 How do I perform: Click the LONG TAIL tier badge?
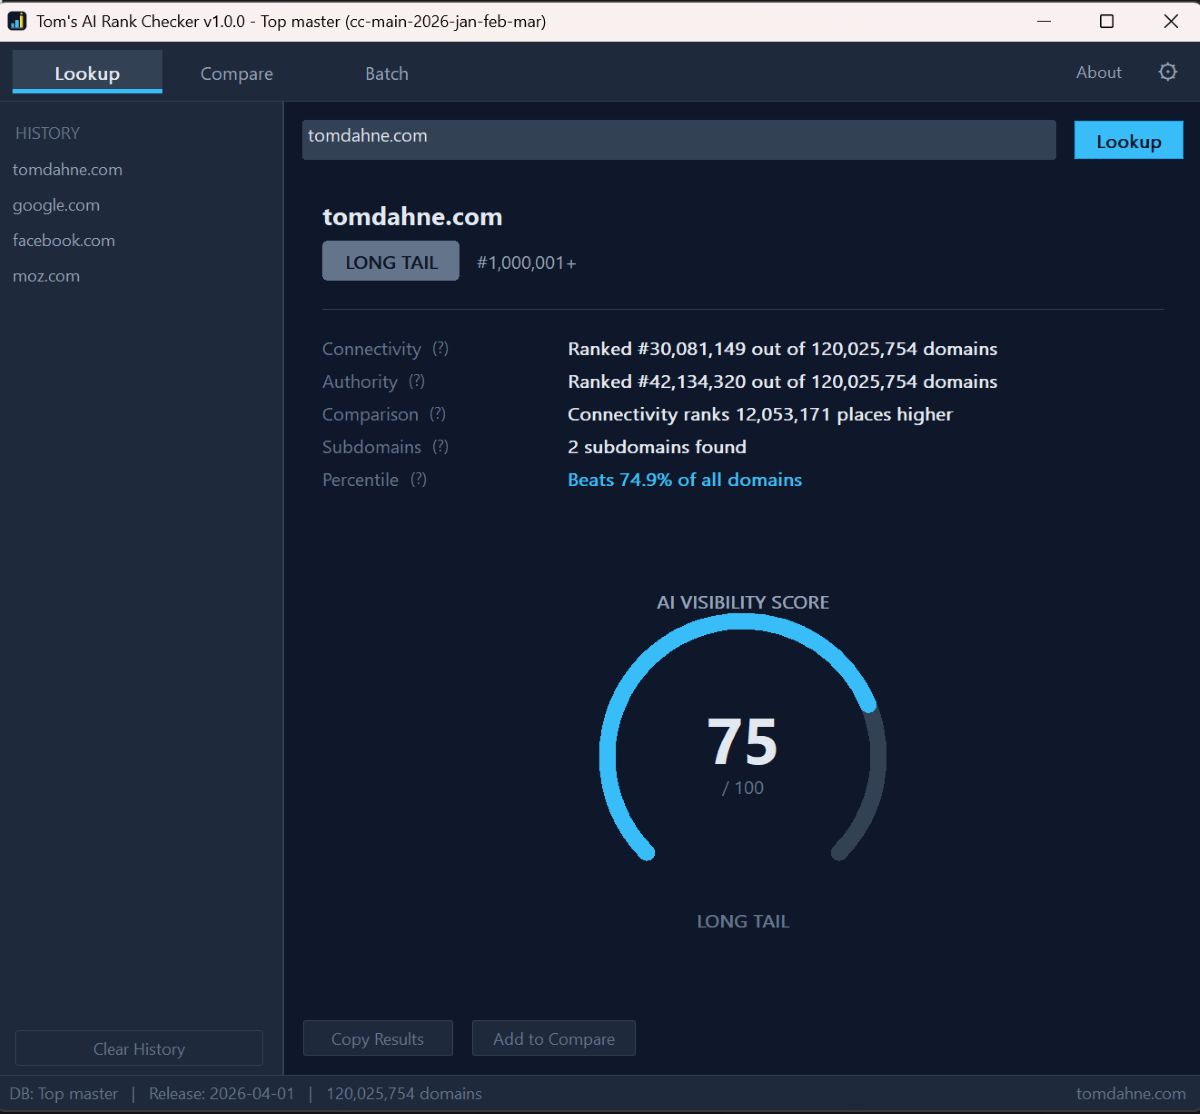pyautogui.click(x=391, y=262)
